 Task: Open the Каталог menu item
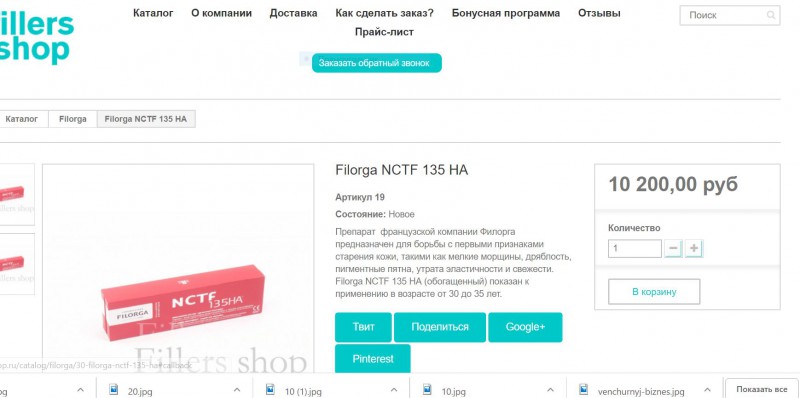[153, 13]
